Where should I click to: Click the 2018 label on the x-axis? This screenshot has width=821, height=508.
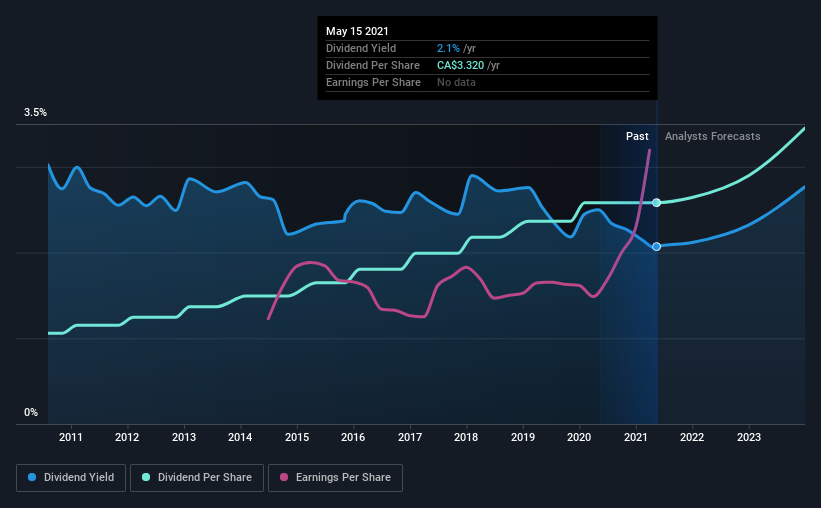(x=466, y=437)
